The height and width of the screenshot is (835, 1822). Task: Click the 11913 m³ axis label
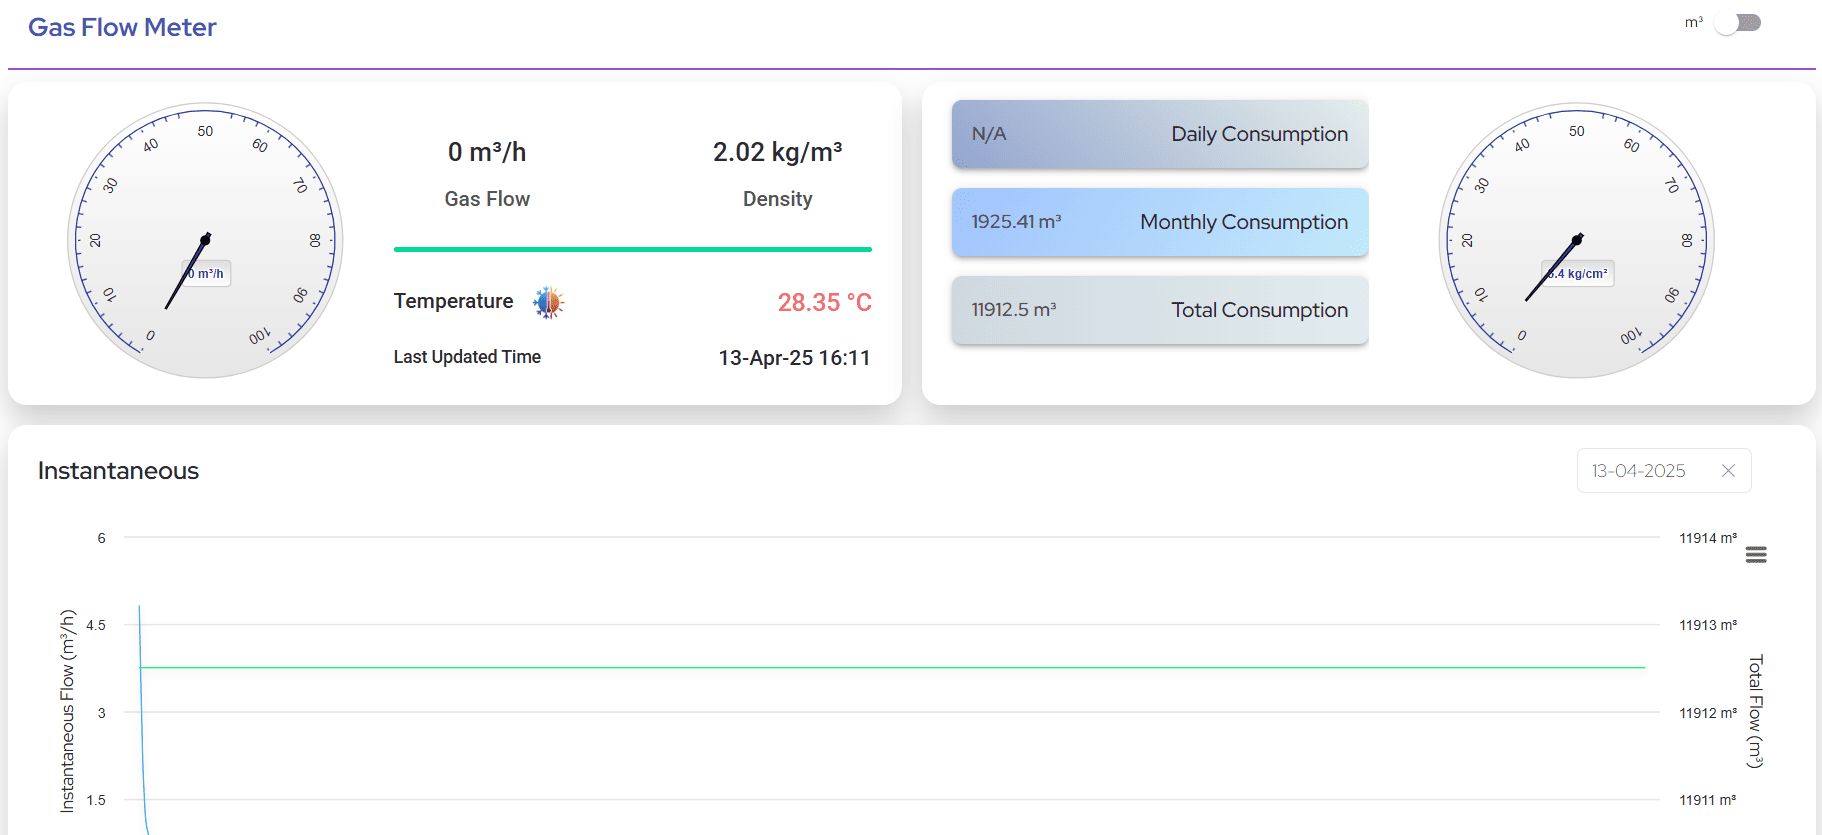click(x=1708, y=625)
